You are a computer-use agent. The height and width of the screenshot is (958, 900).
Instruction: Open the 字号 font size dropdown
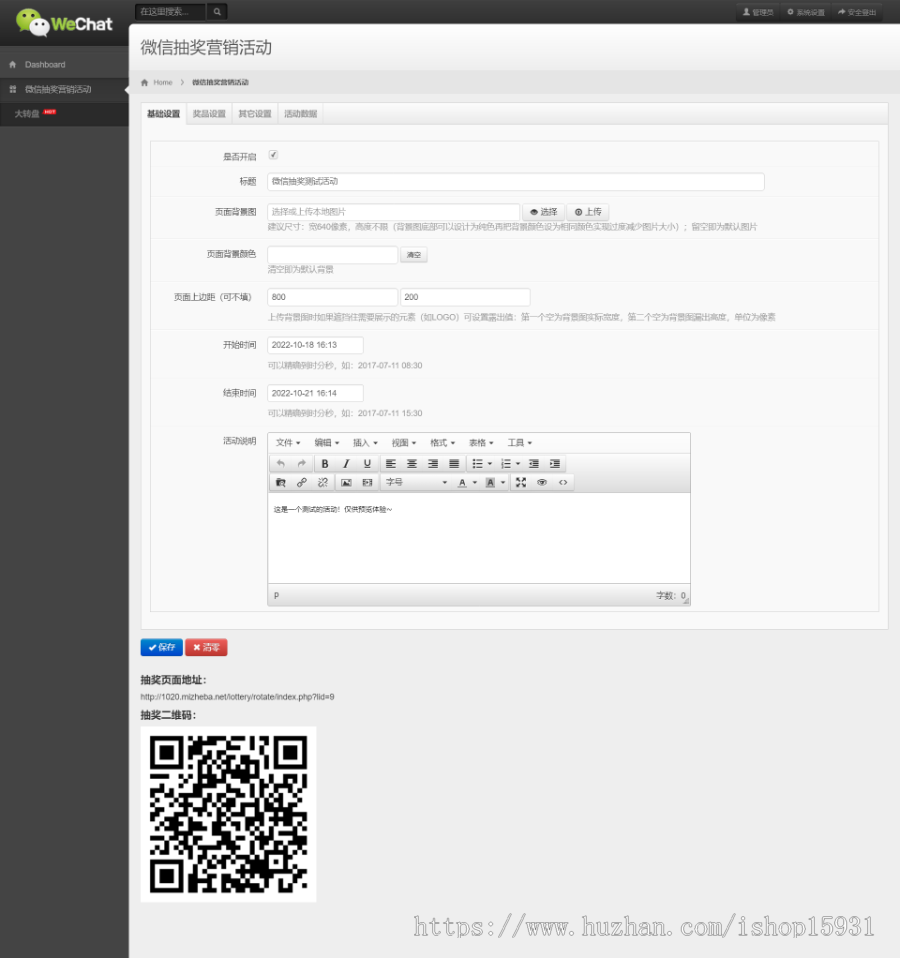tap(417, 482)
